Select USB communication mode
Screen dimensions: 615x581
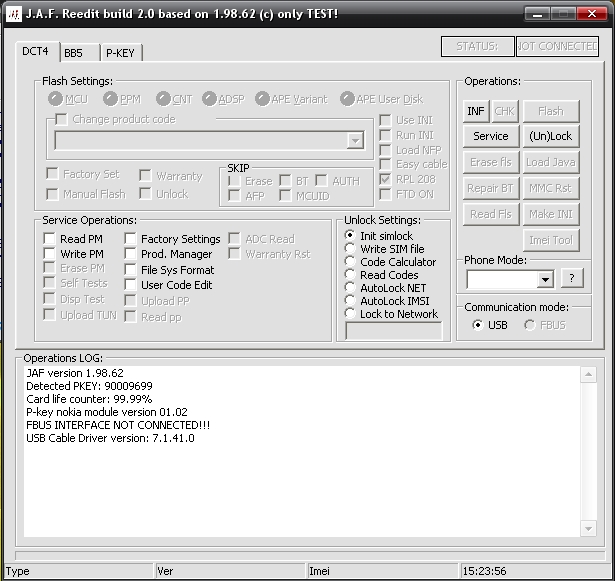(x=478, y=325)
